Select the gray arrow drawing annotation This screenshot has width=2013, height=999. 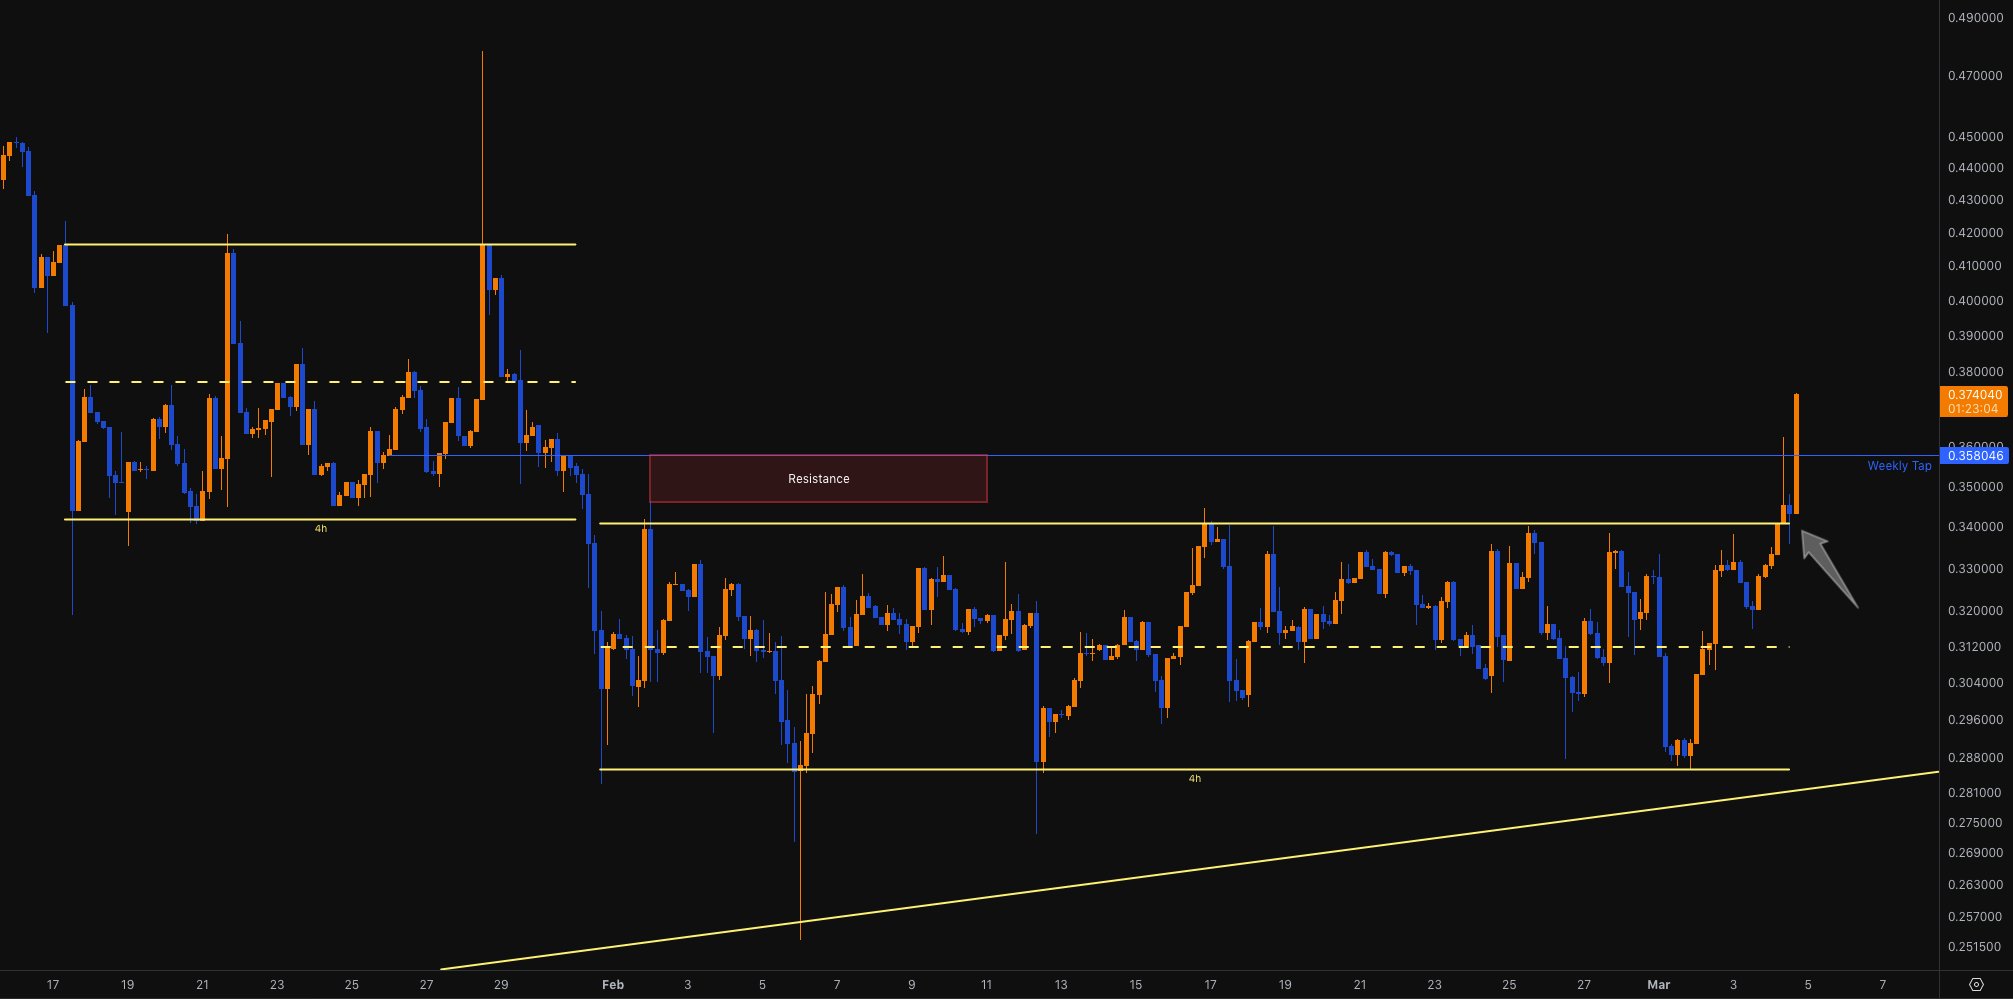[1828, 568]
